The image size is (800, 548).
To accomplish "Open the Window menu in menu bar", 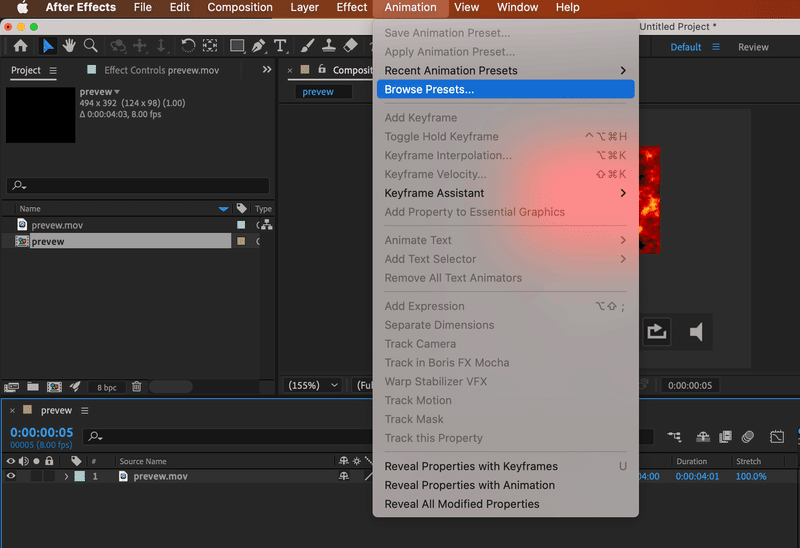I will (517, 7).
